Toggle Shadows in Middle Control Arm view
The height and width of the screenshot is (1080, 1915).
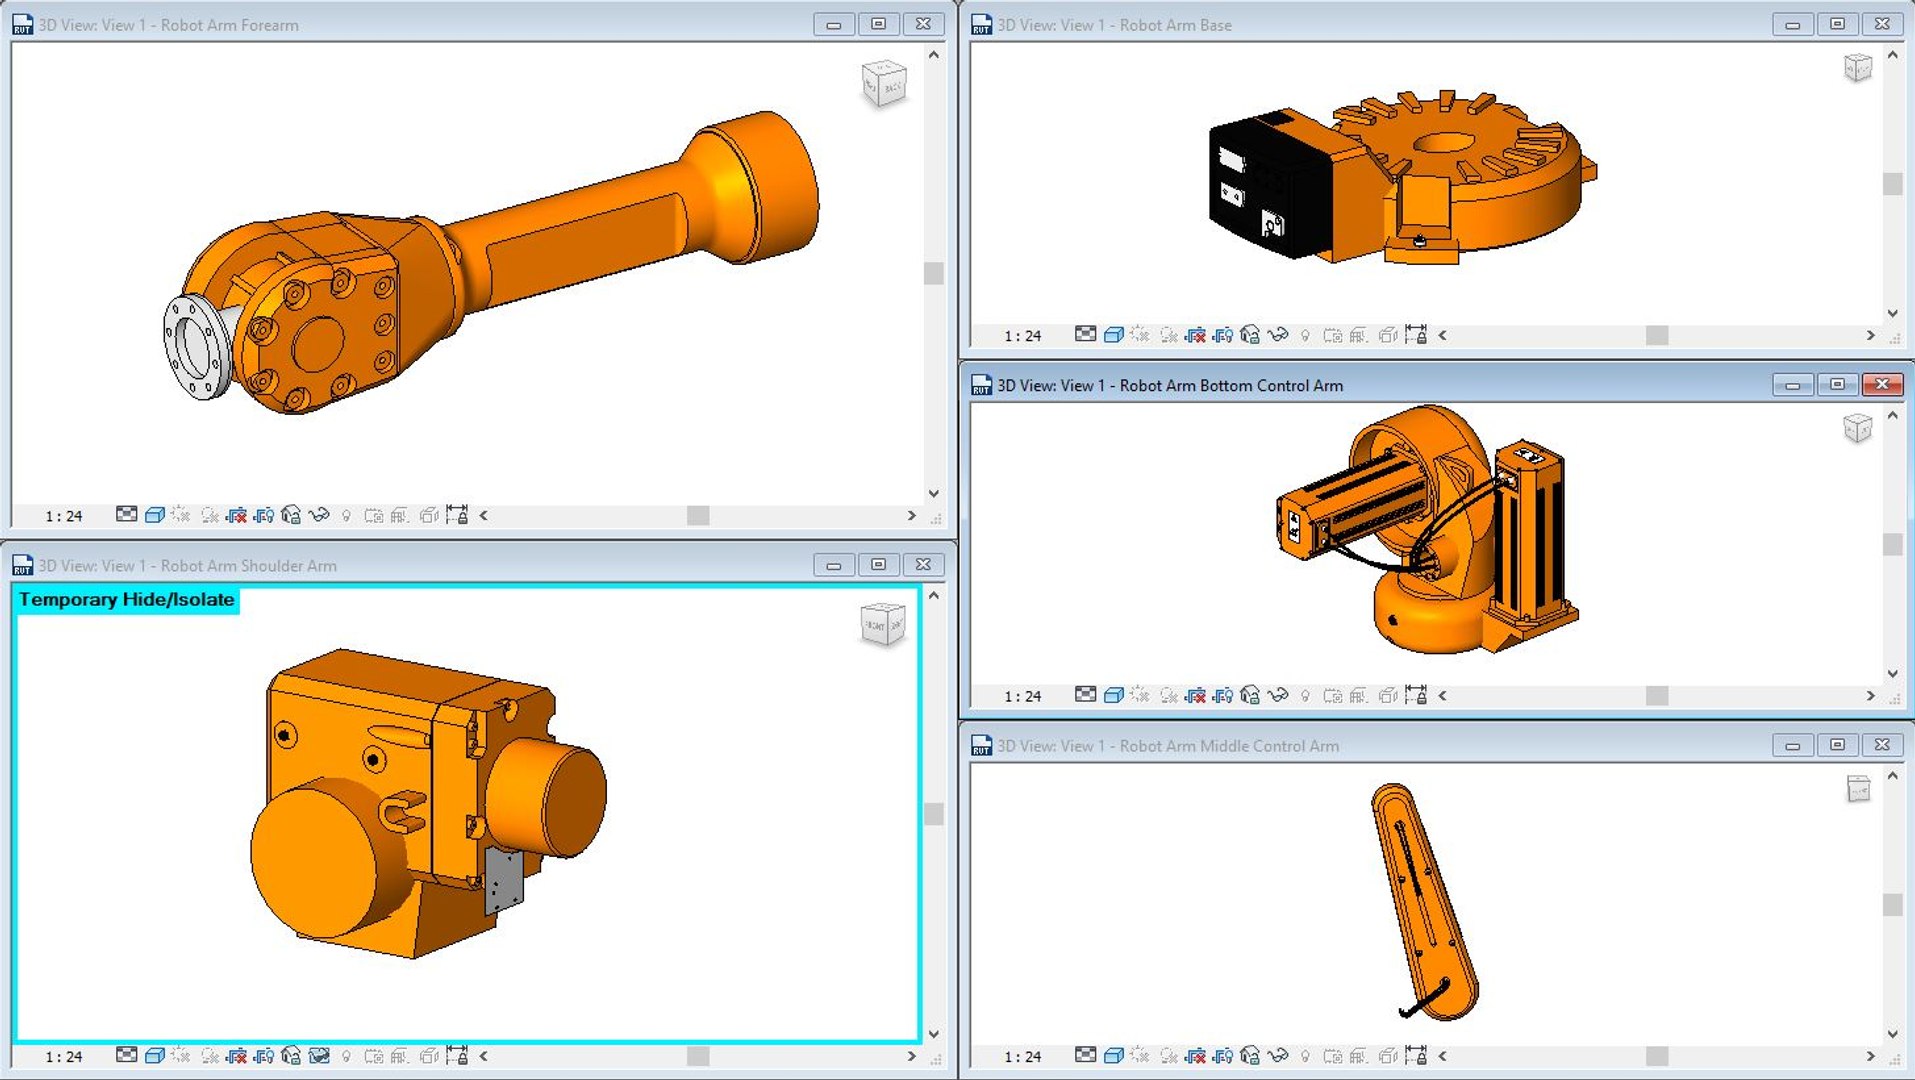pos(1168,1055)
